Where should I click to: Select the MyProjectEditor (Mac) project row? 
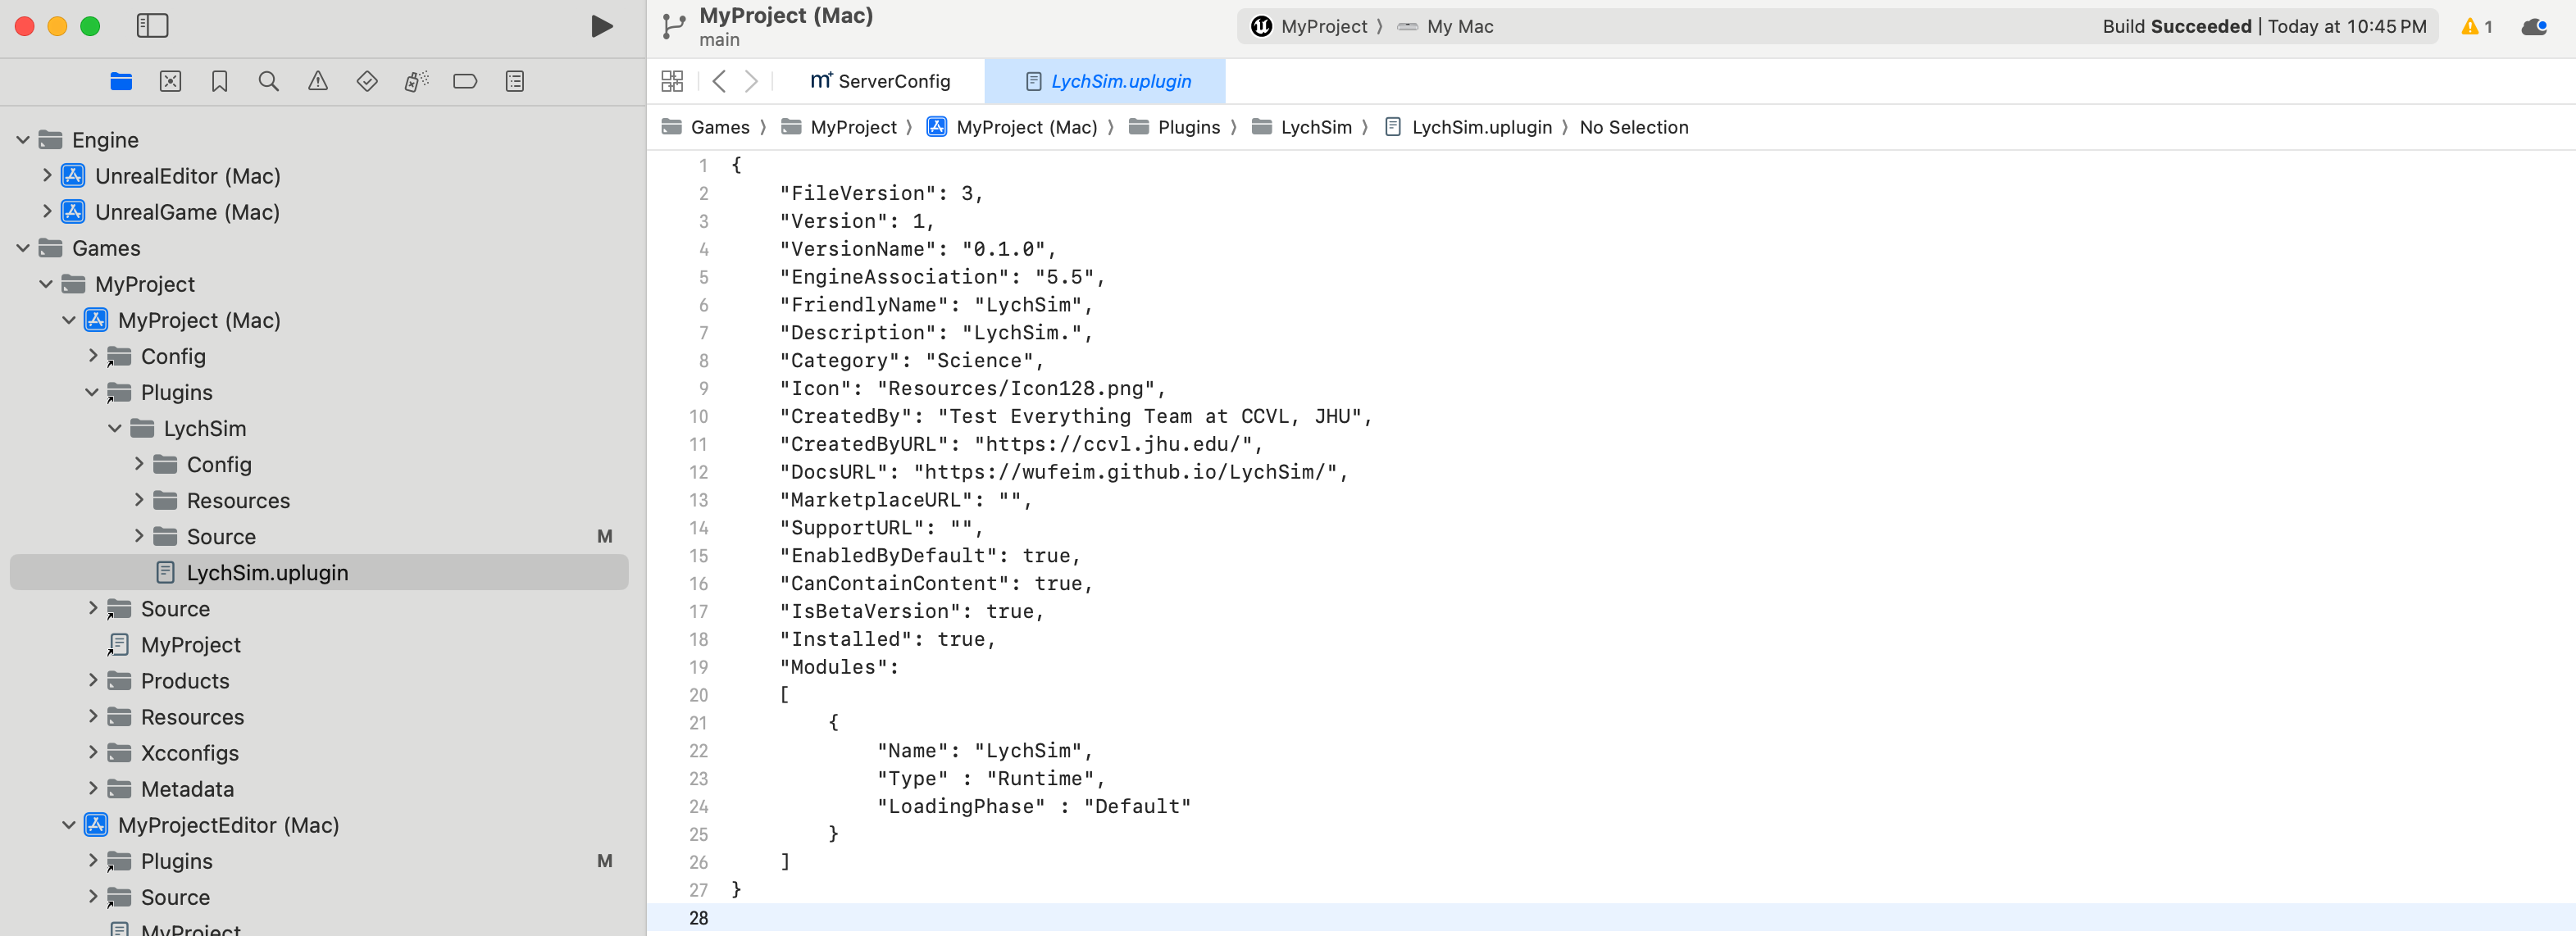319,825
